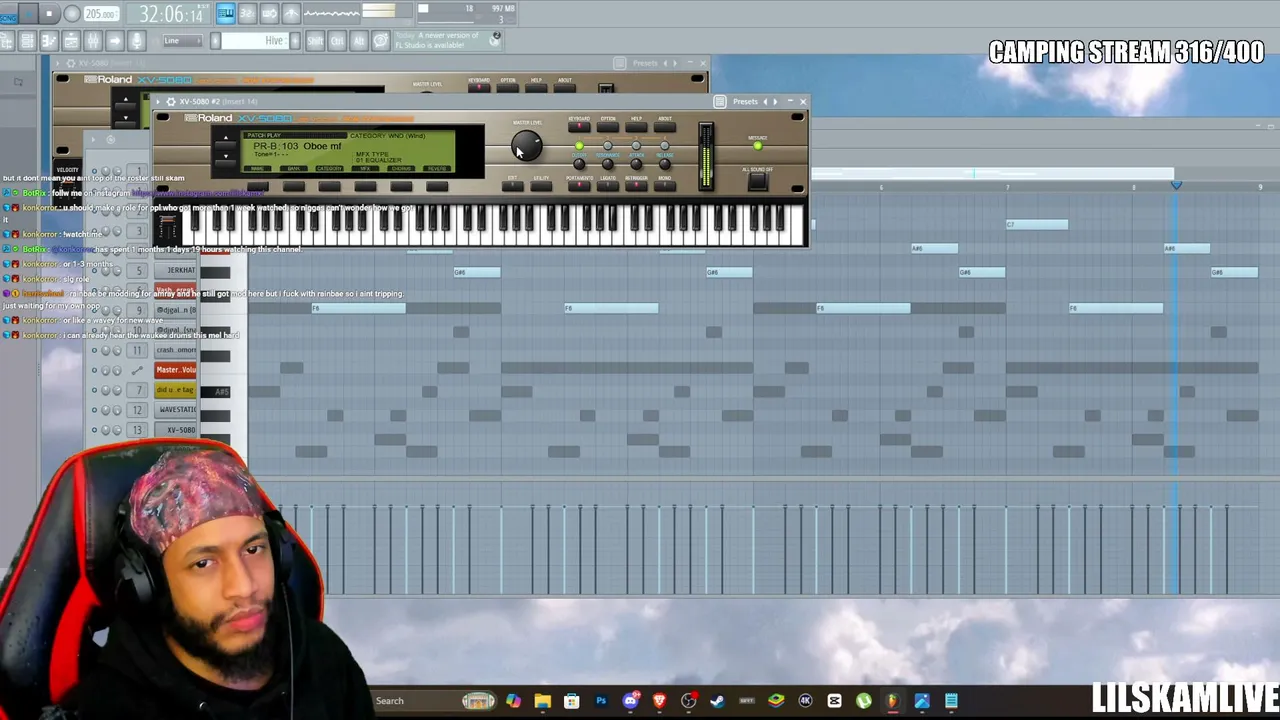Screen dimensions: 1280x720
Task: Toggle LEGATO on the XV-5080
Action: click(608, 186)
